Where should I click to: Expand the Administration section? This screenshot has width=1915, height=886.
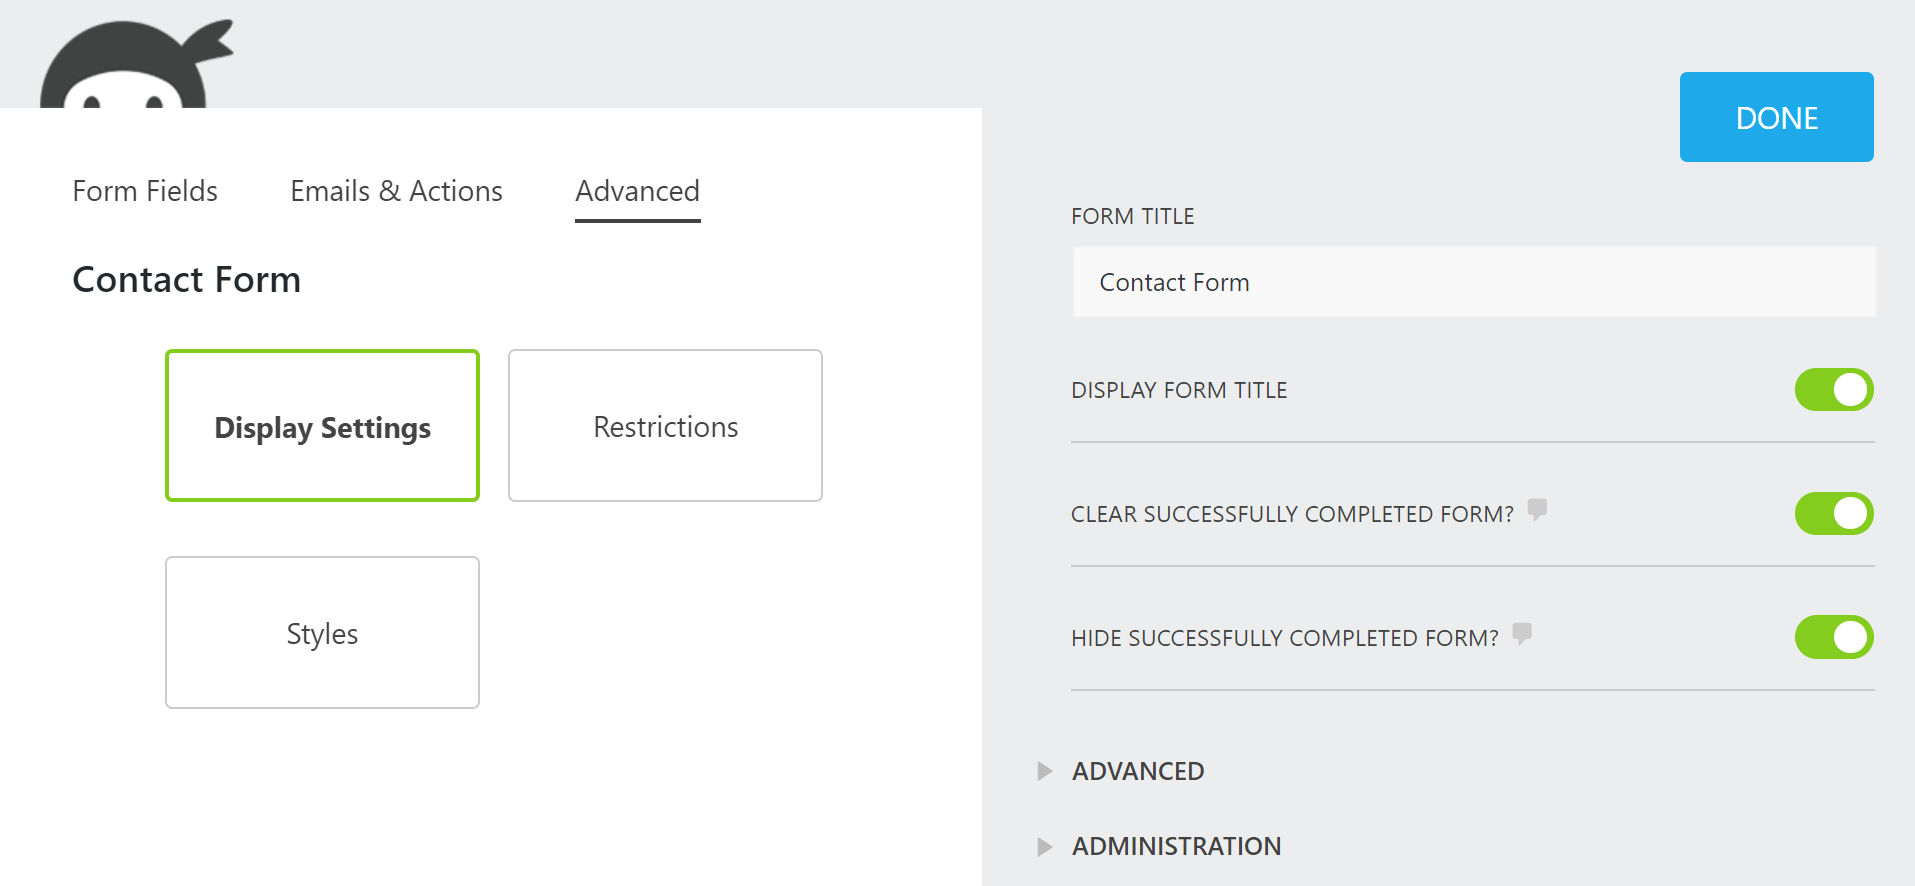(1175, 846)
